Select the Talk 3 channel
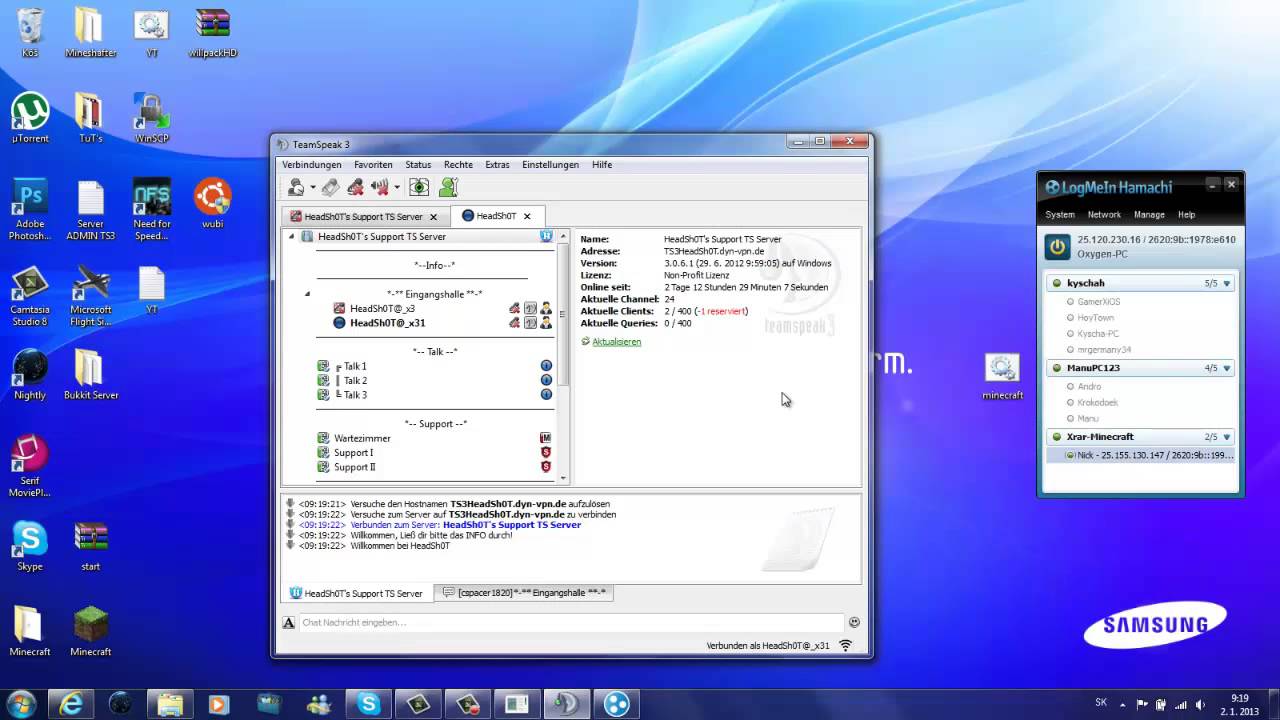 [x=355, y=395]
